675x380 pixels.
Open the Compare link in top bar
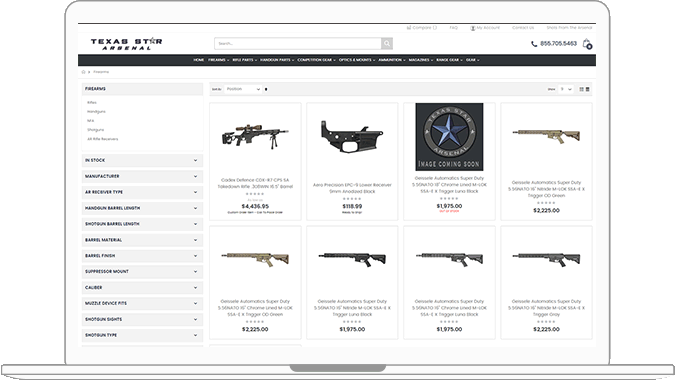421,28
